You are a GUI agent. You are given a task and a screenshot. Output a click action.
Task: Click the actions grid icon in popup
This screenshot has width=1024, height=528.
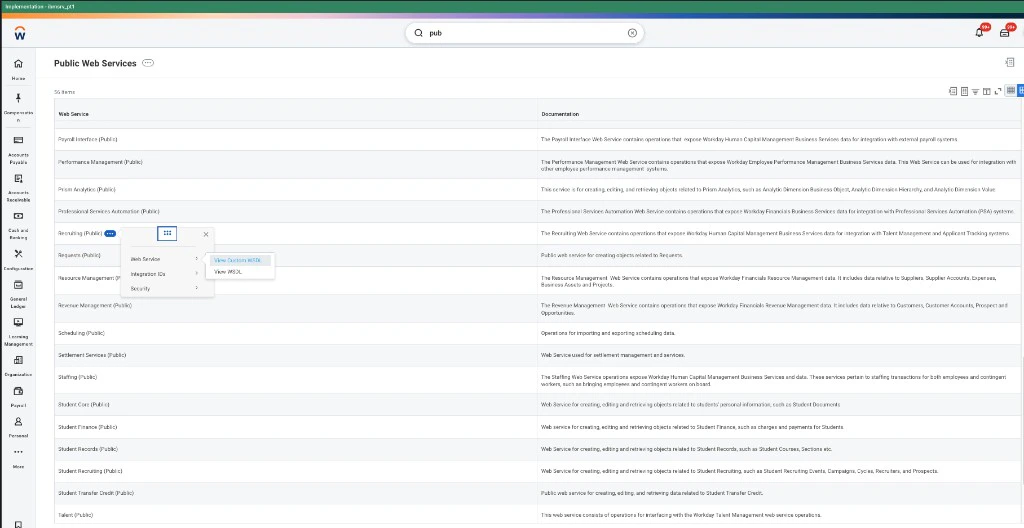point(167,233)
